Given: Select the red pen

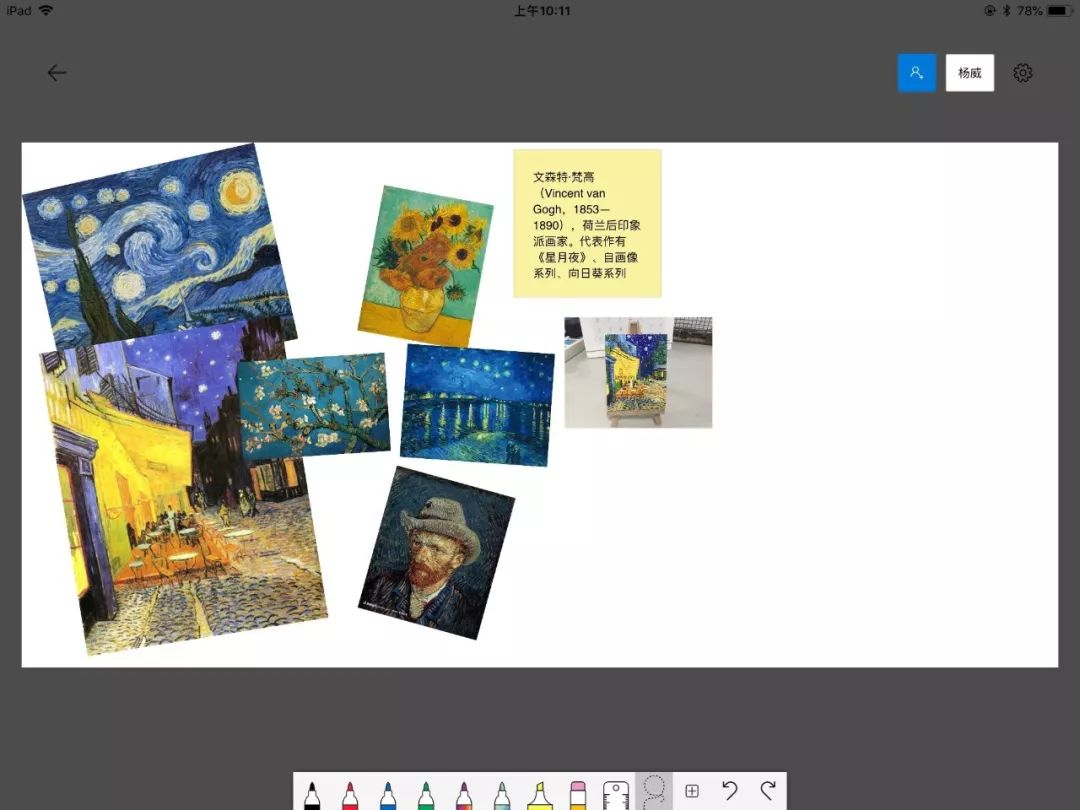Looking at the screenshot, I should tap(350, 795).
